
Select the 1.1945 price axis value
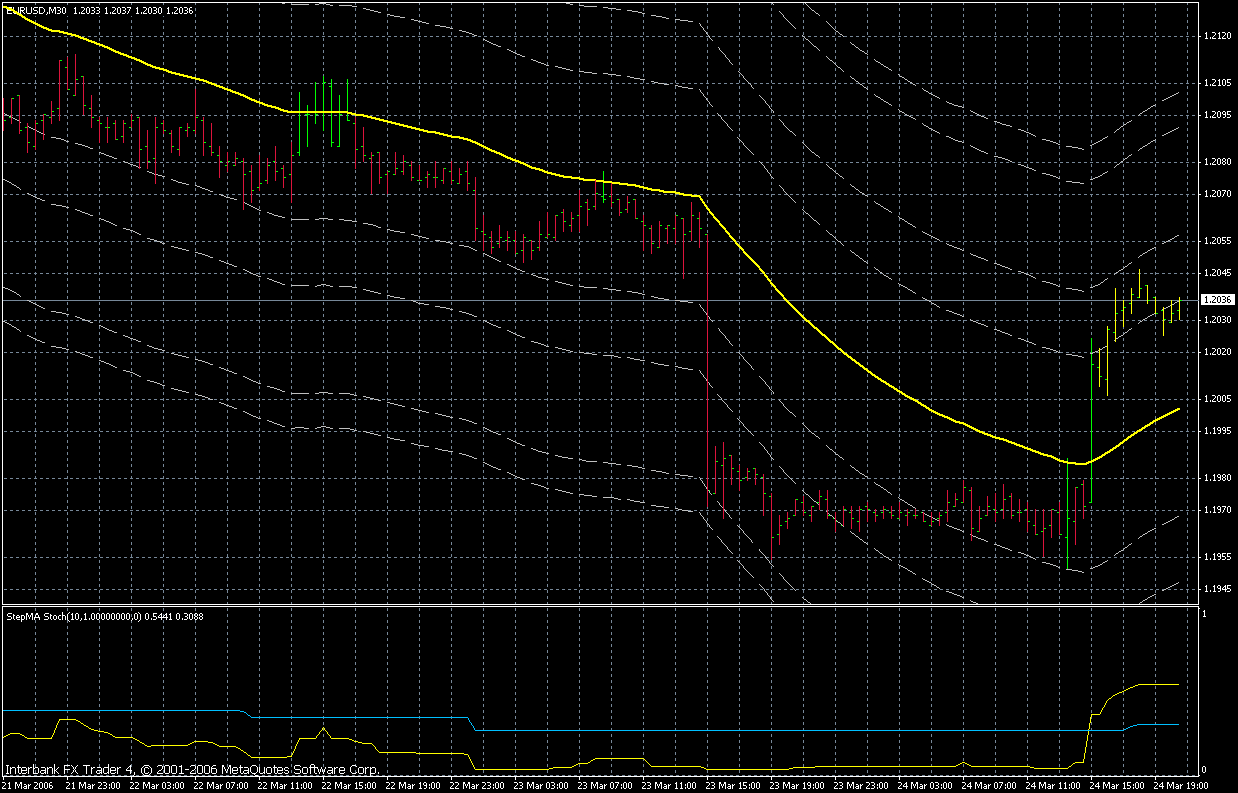(x=1217, y=589)
